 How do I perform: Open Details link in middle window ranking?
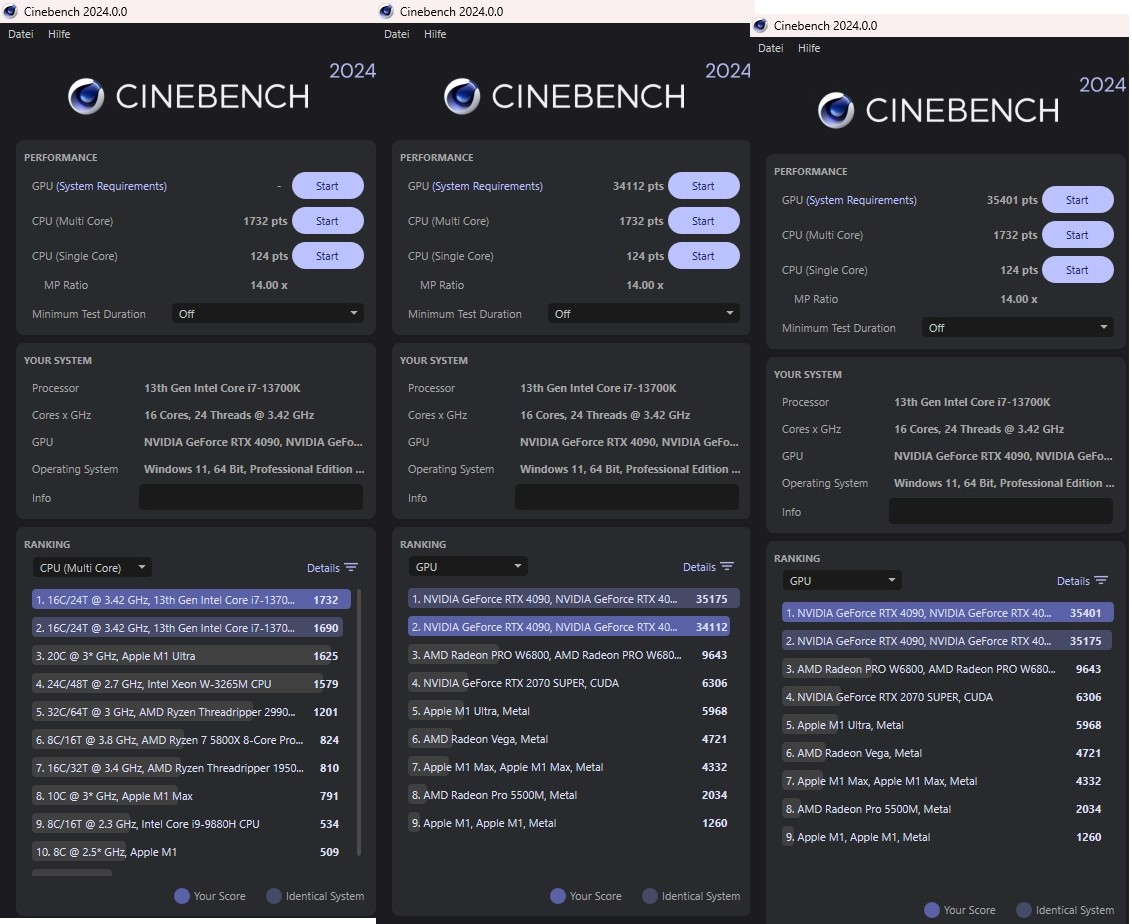(x=699, y=567)
